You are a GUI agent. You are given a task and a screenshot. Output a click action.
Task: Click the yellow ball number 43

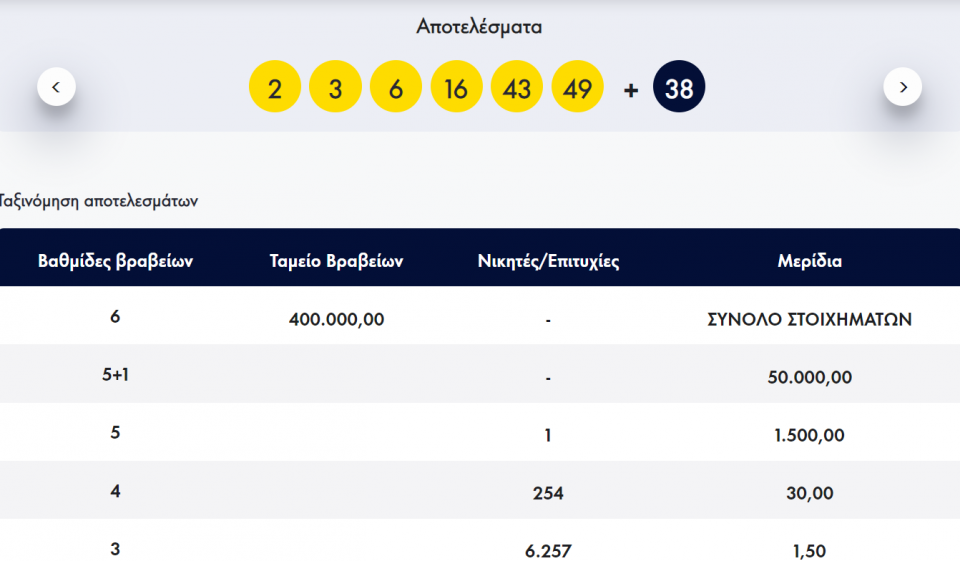(x=517, y=88)
